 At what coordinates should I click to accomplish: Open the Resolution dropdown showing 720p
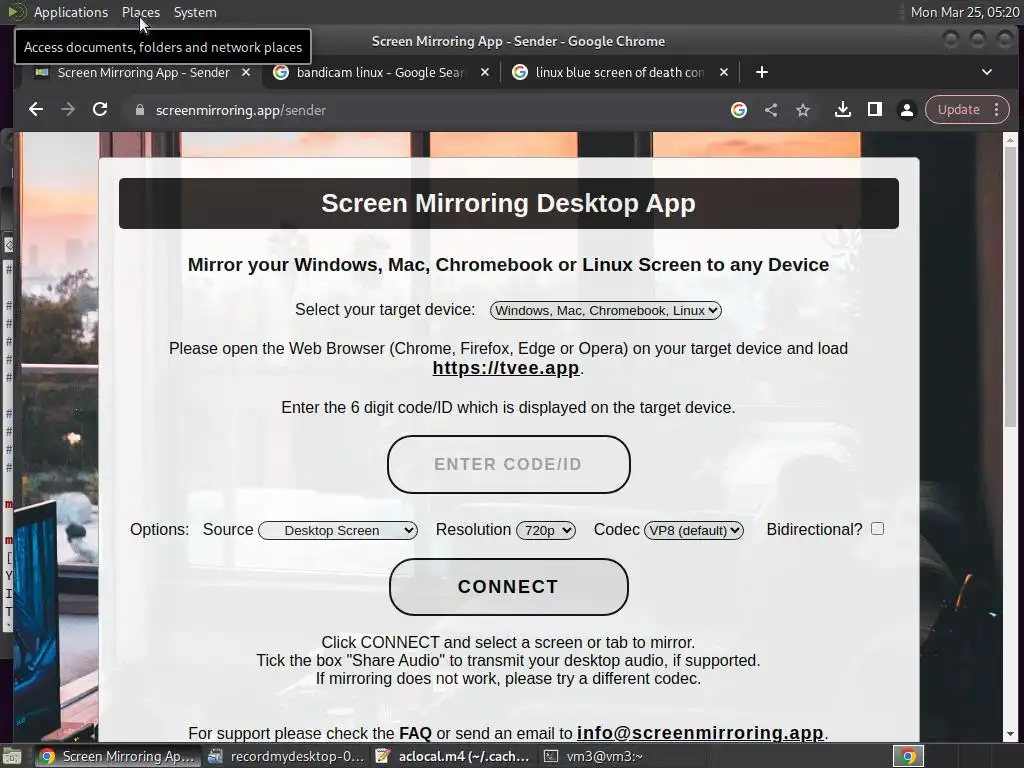[x=546, y=530]
